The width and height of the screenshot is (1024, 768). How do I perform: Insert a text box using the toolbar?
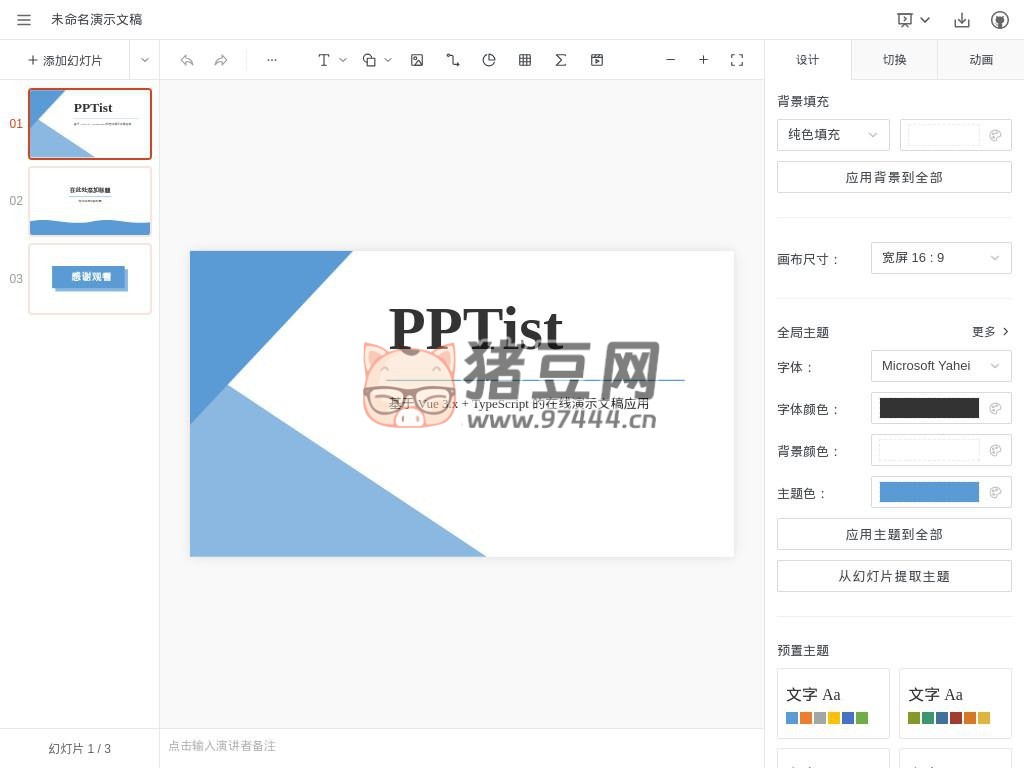(324, 60)
